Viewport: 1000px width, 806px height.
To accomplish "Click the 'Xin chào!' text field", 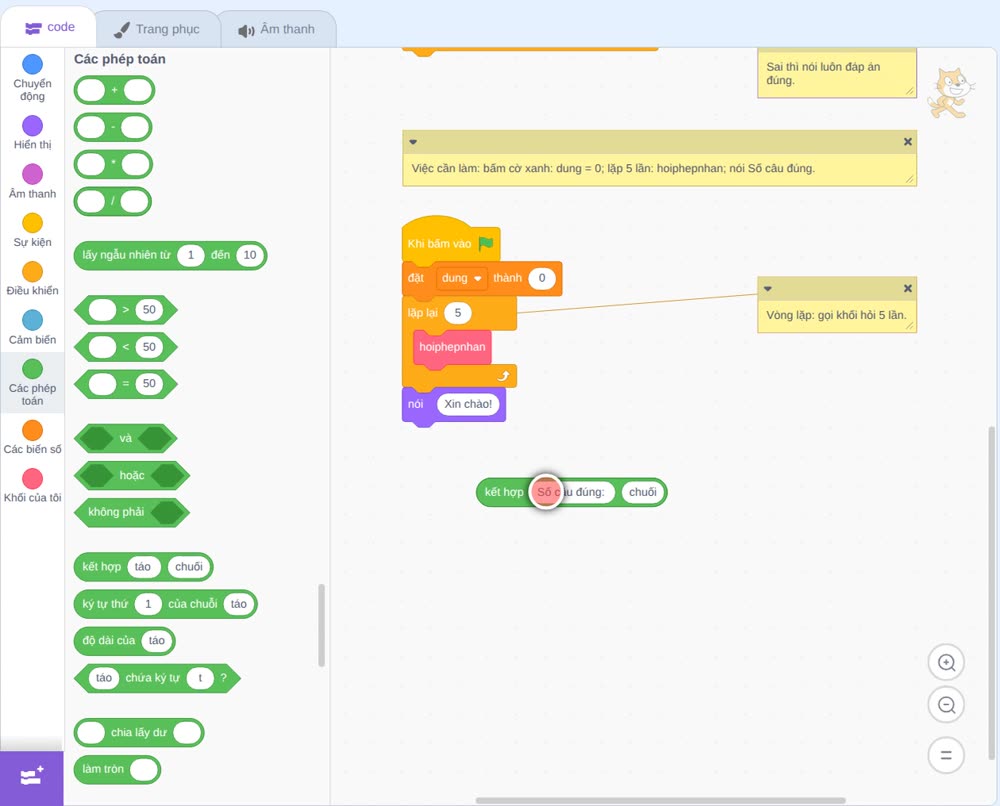I will coord(468,404).
